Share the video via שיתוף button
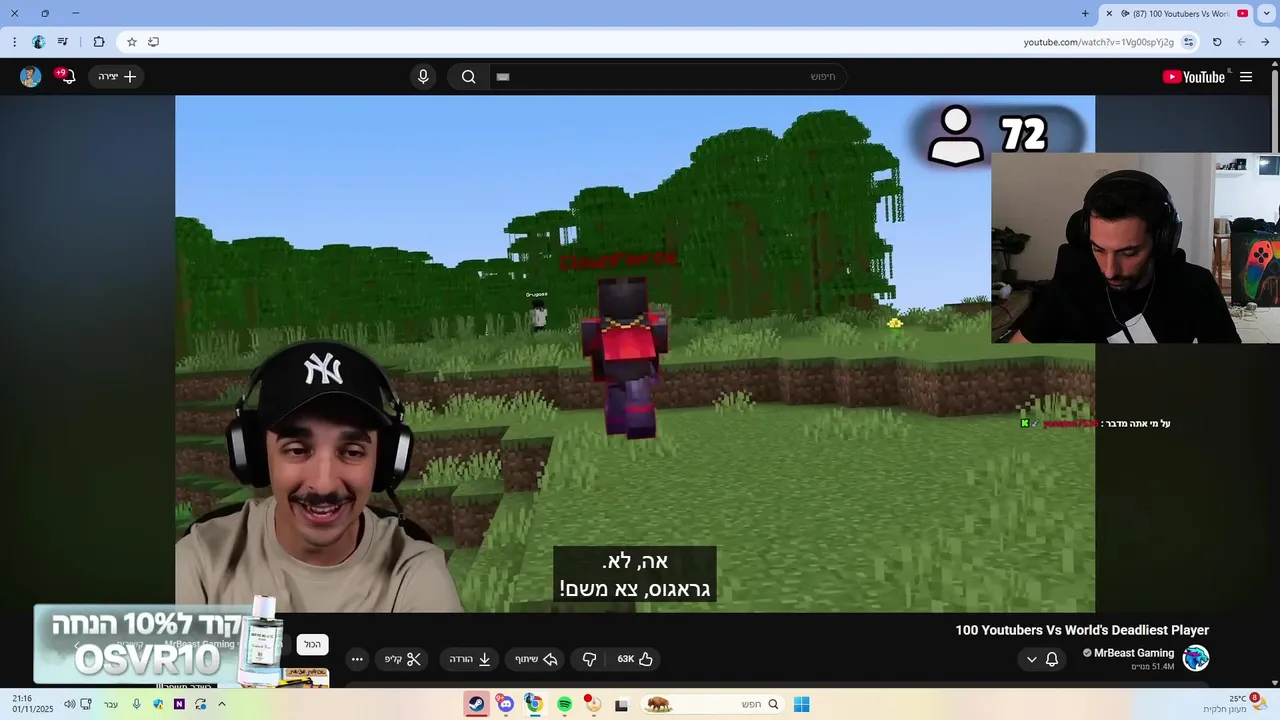Screen dimensions: 1280x720 click(536, 659)
